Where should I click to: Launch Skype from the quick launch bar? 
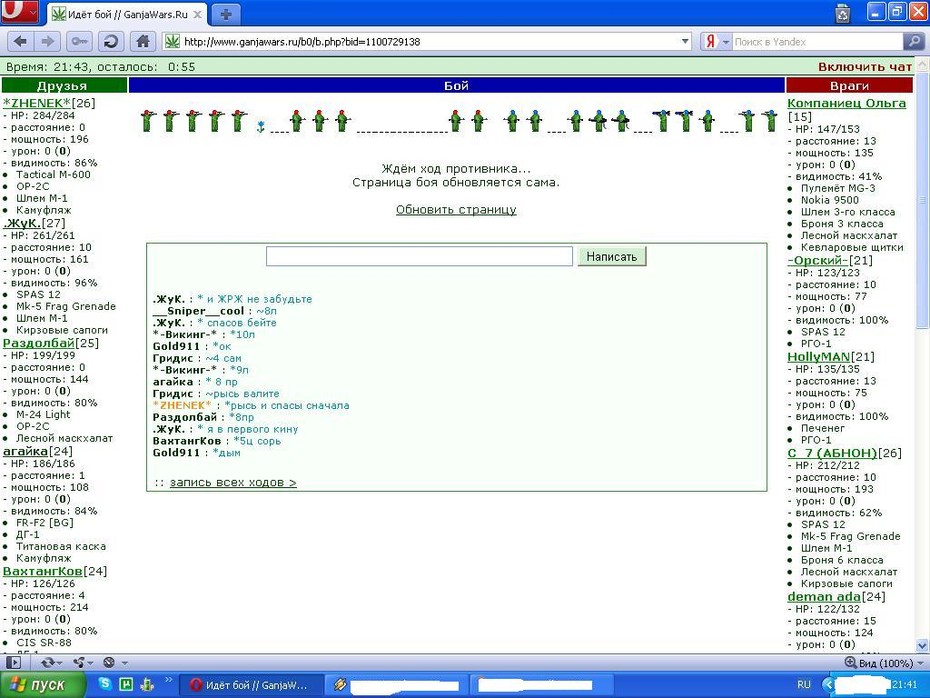click(x=105, y=684)
